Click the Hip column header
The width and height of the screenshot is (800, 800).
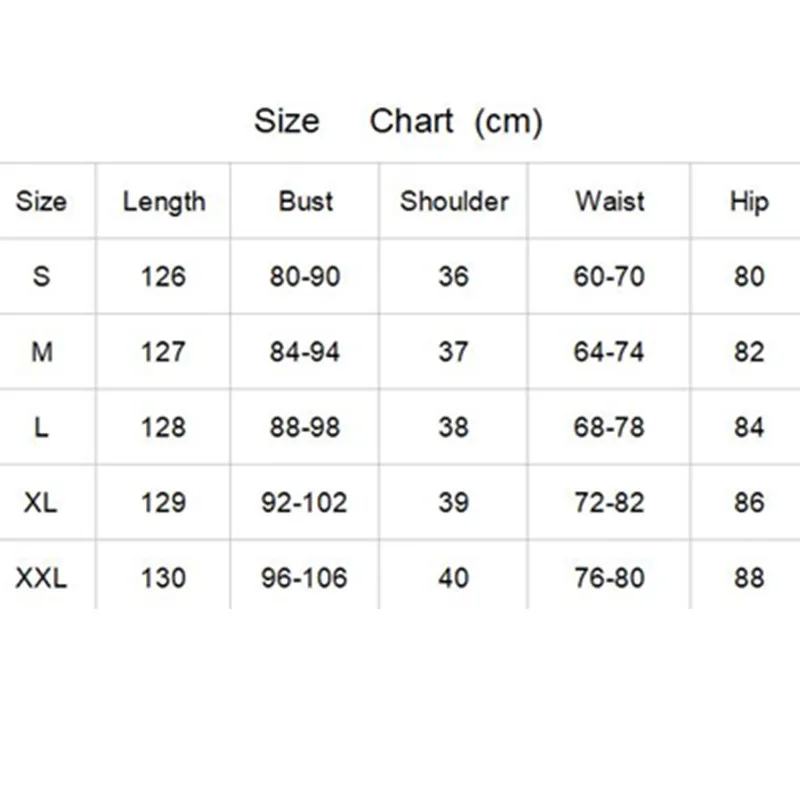pyautogui.click(x=748, y=201)
